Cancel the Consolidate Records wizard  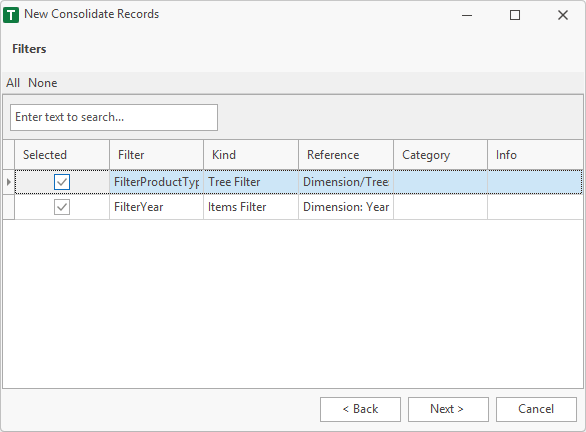click(536, 409)
